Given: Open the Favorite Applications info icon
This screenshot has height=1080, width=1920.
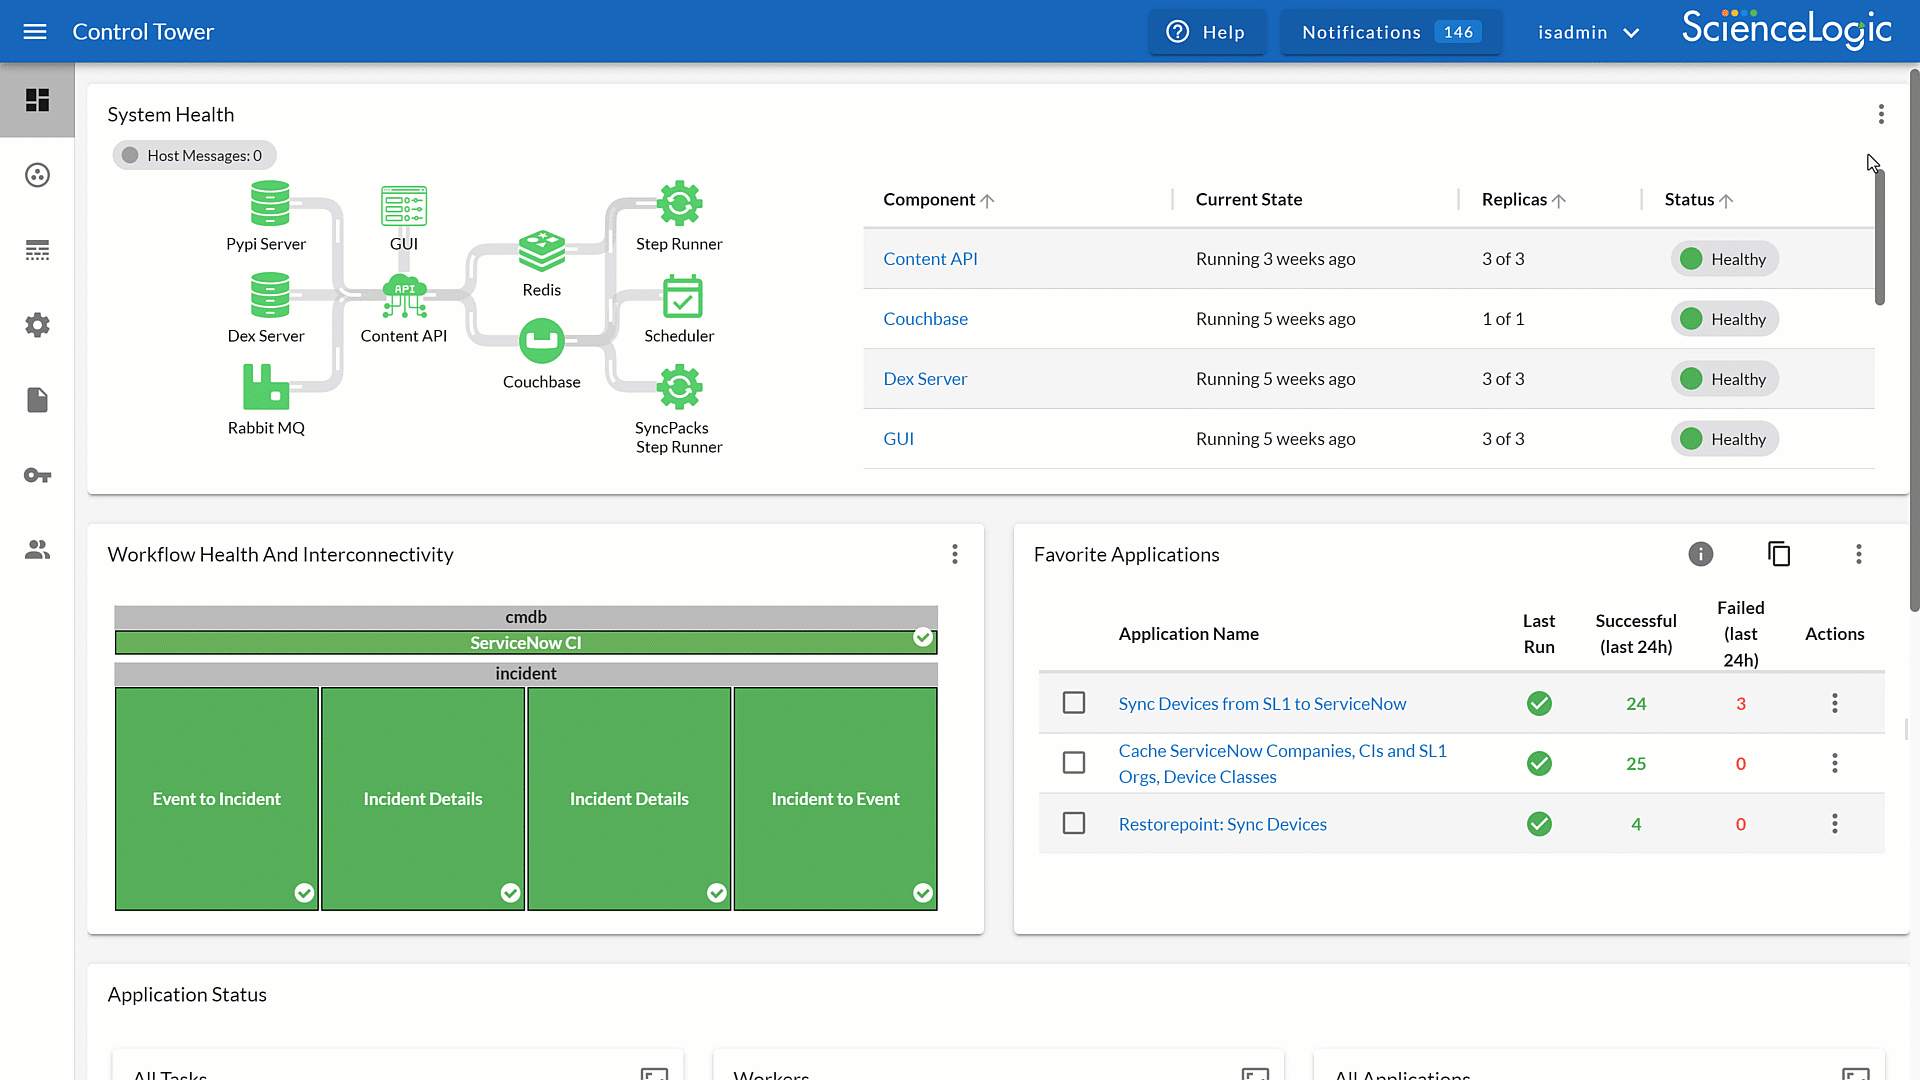Looking at the screenshot, I should (x=1701, y=554).
